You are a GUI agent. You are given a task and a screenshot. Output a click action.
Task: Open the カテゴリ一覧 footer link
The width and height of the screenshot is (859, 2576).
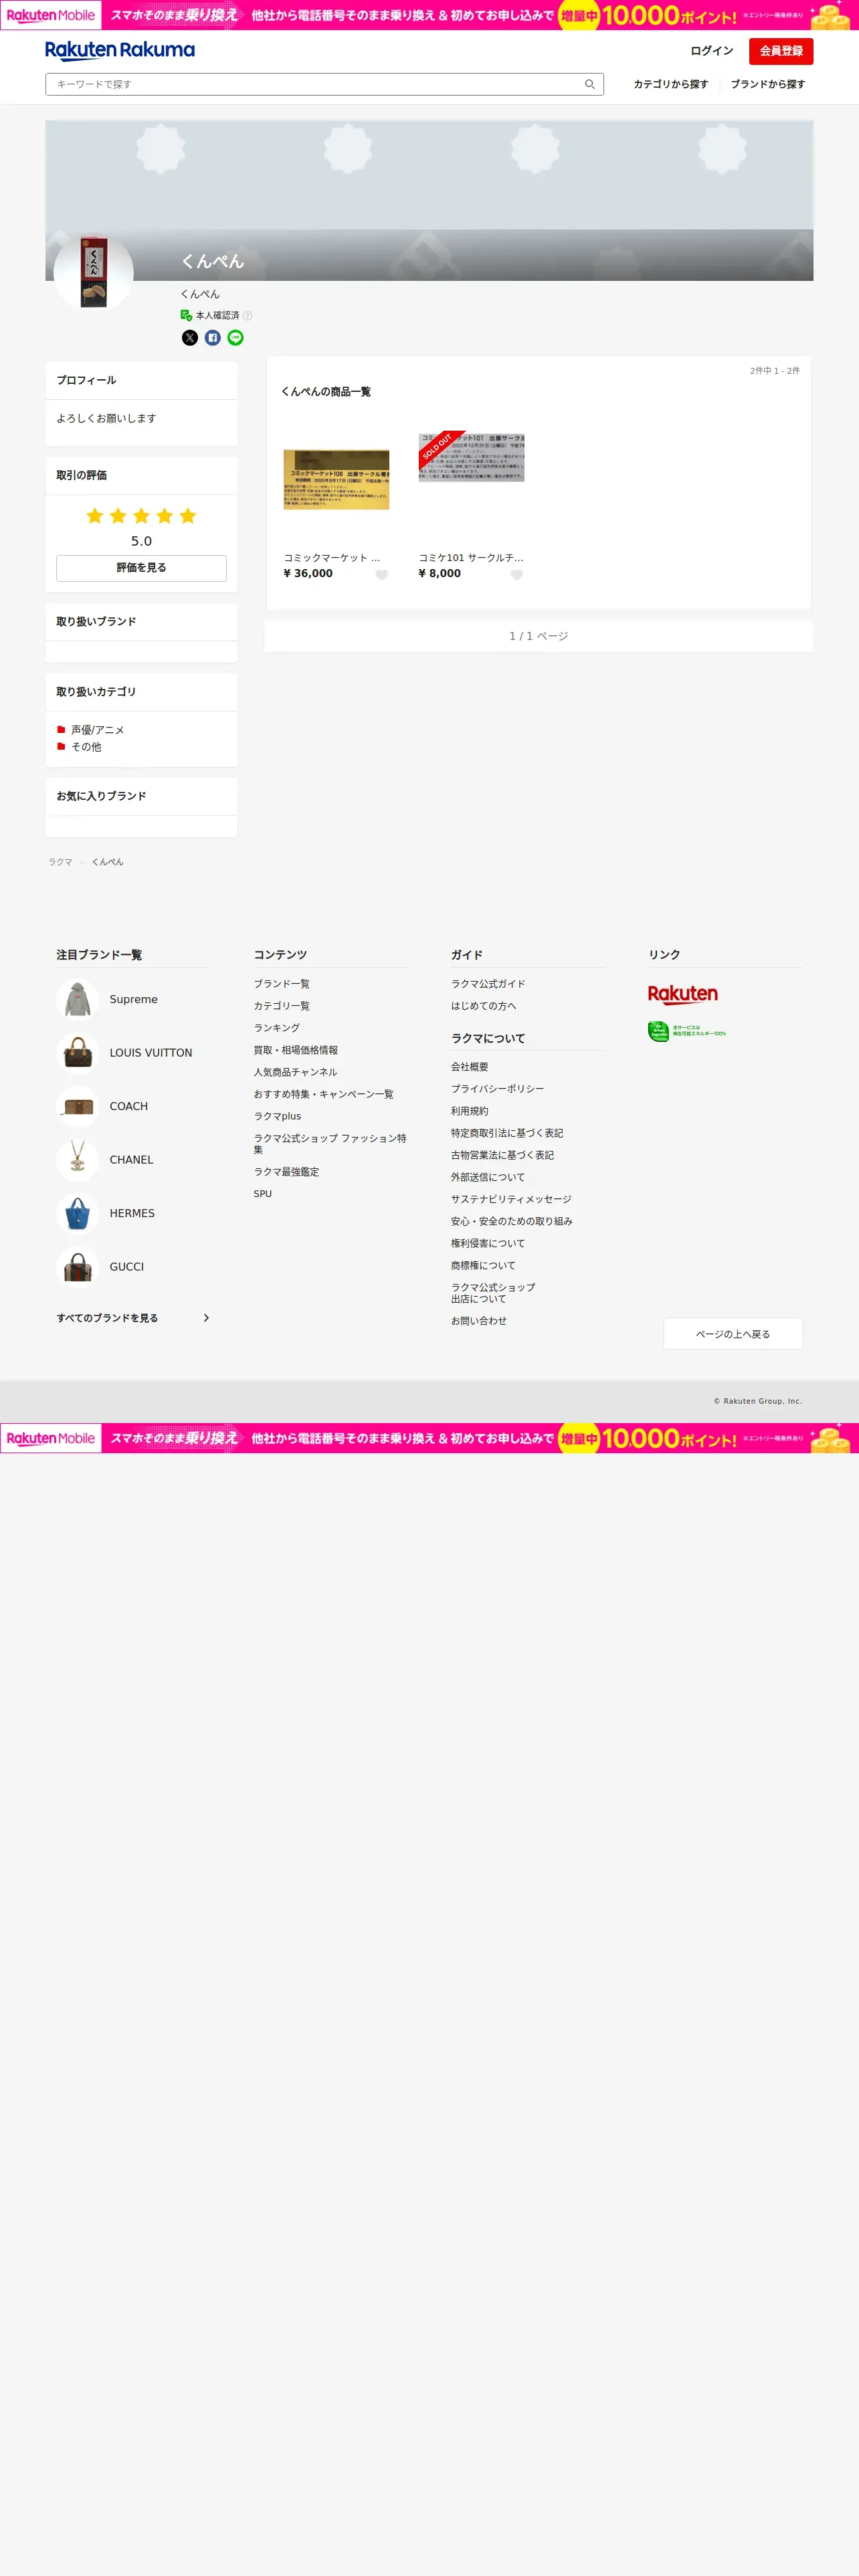(282, 1006)
